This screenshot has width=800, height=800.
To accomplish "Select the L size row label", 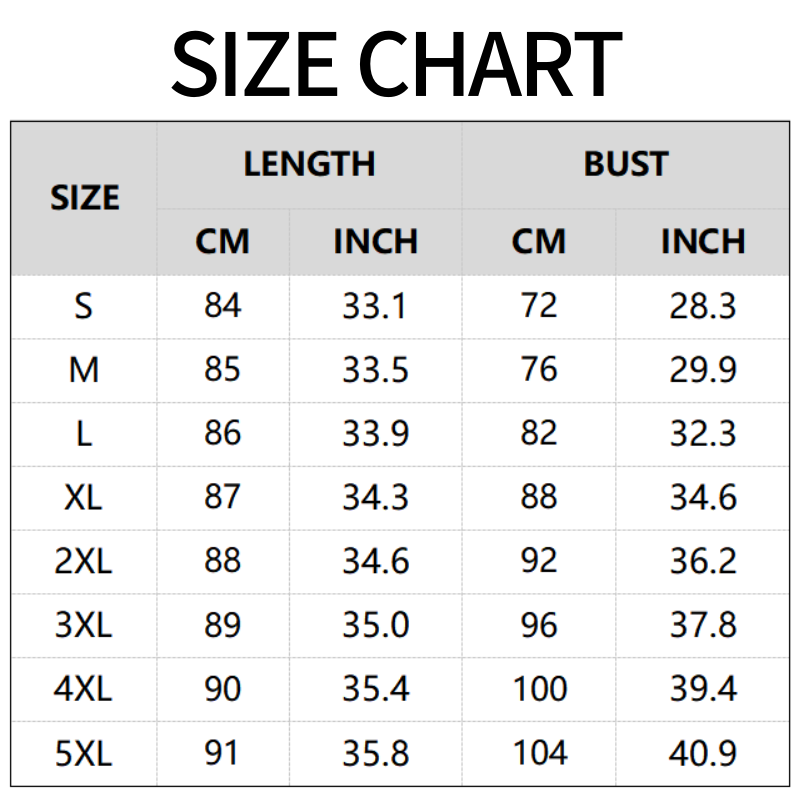I will pyautogui.click(x=84, y=434).
